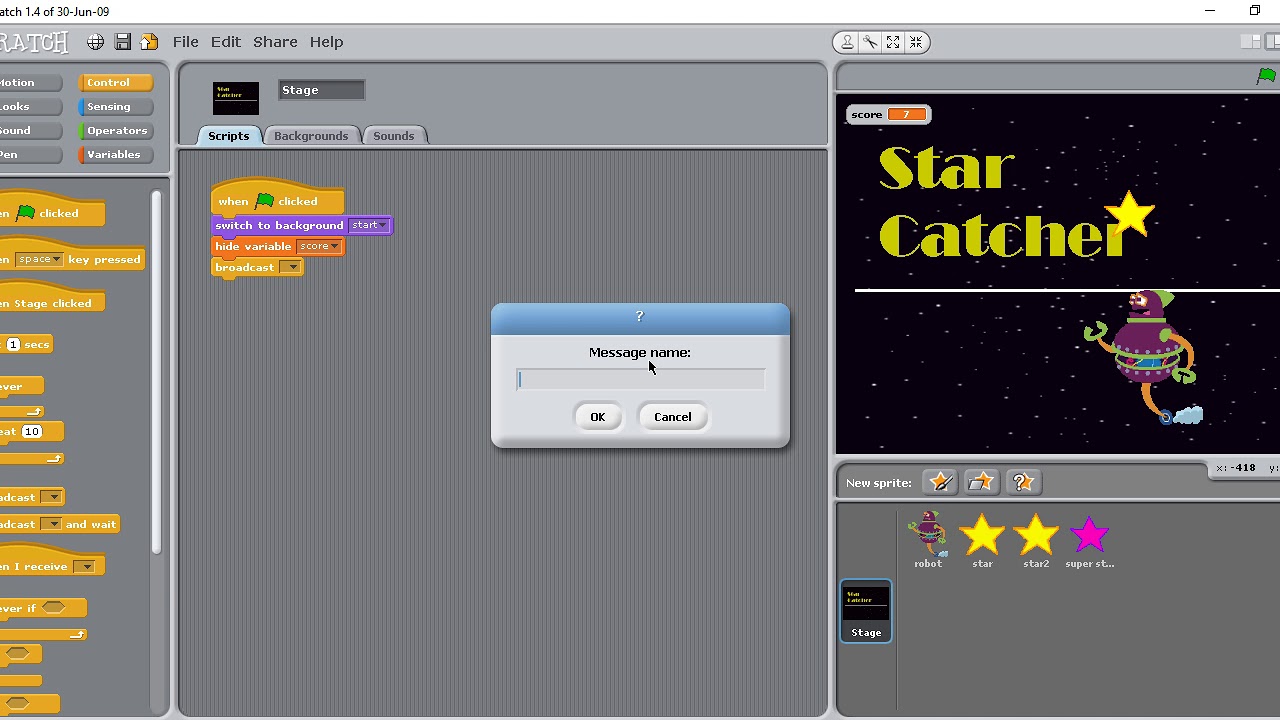Select the shrink sprite tool
The image size is (1280, 720).
pos(916,42)
